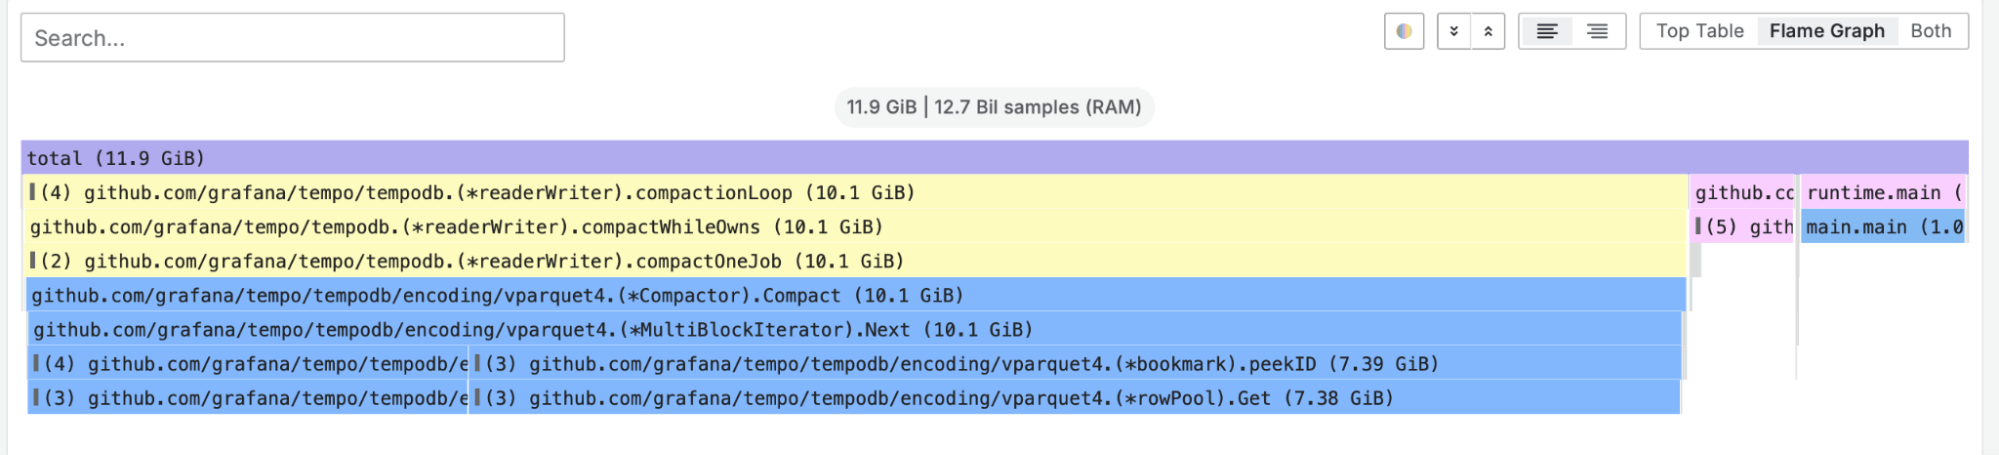This screenshot has width=1999, height=455.
Task: Open the color scheme picker
Action: (1403, 31)
